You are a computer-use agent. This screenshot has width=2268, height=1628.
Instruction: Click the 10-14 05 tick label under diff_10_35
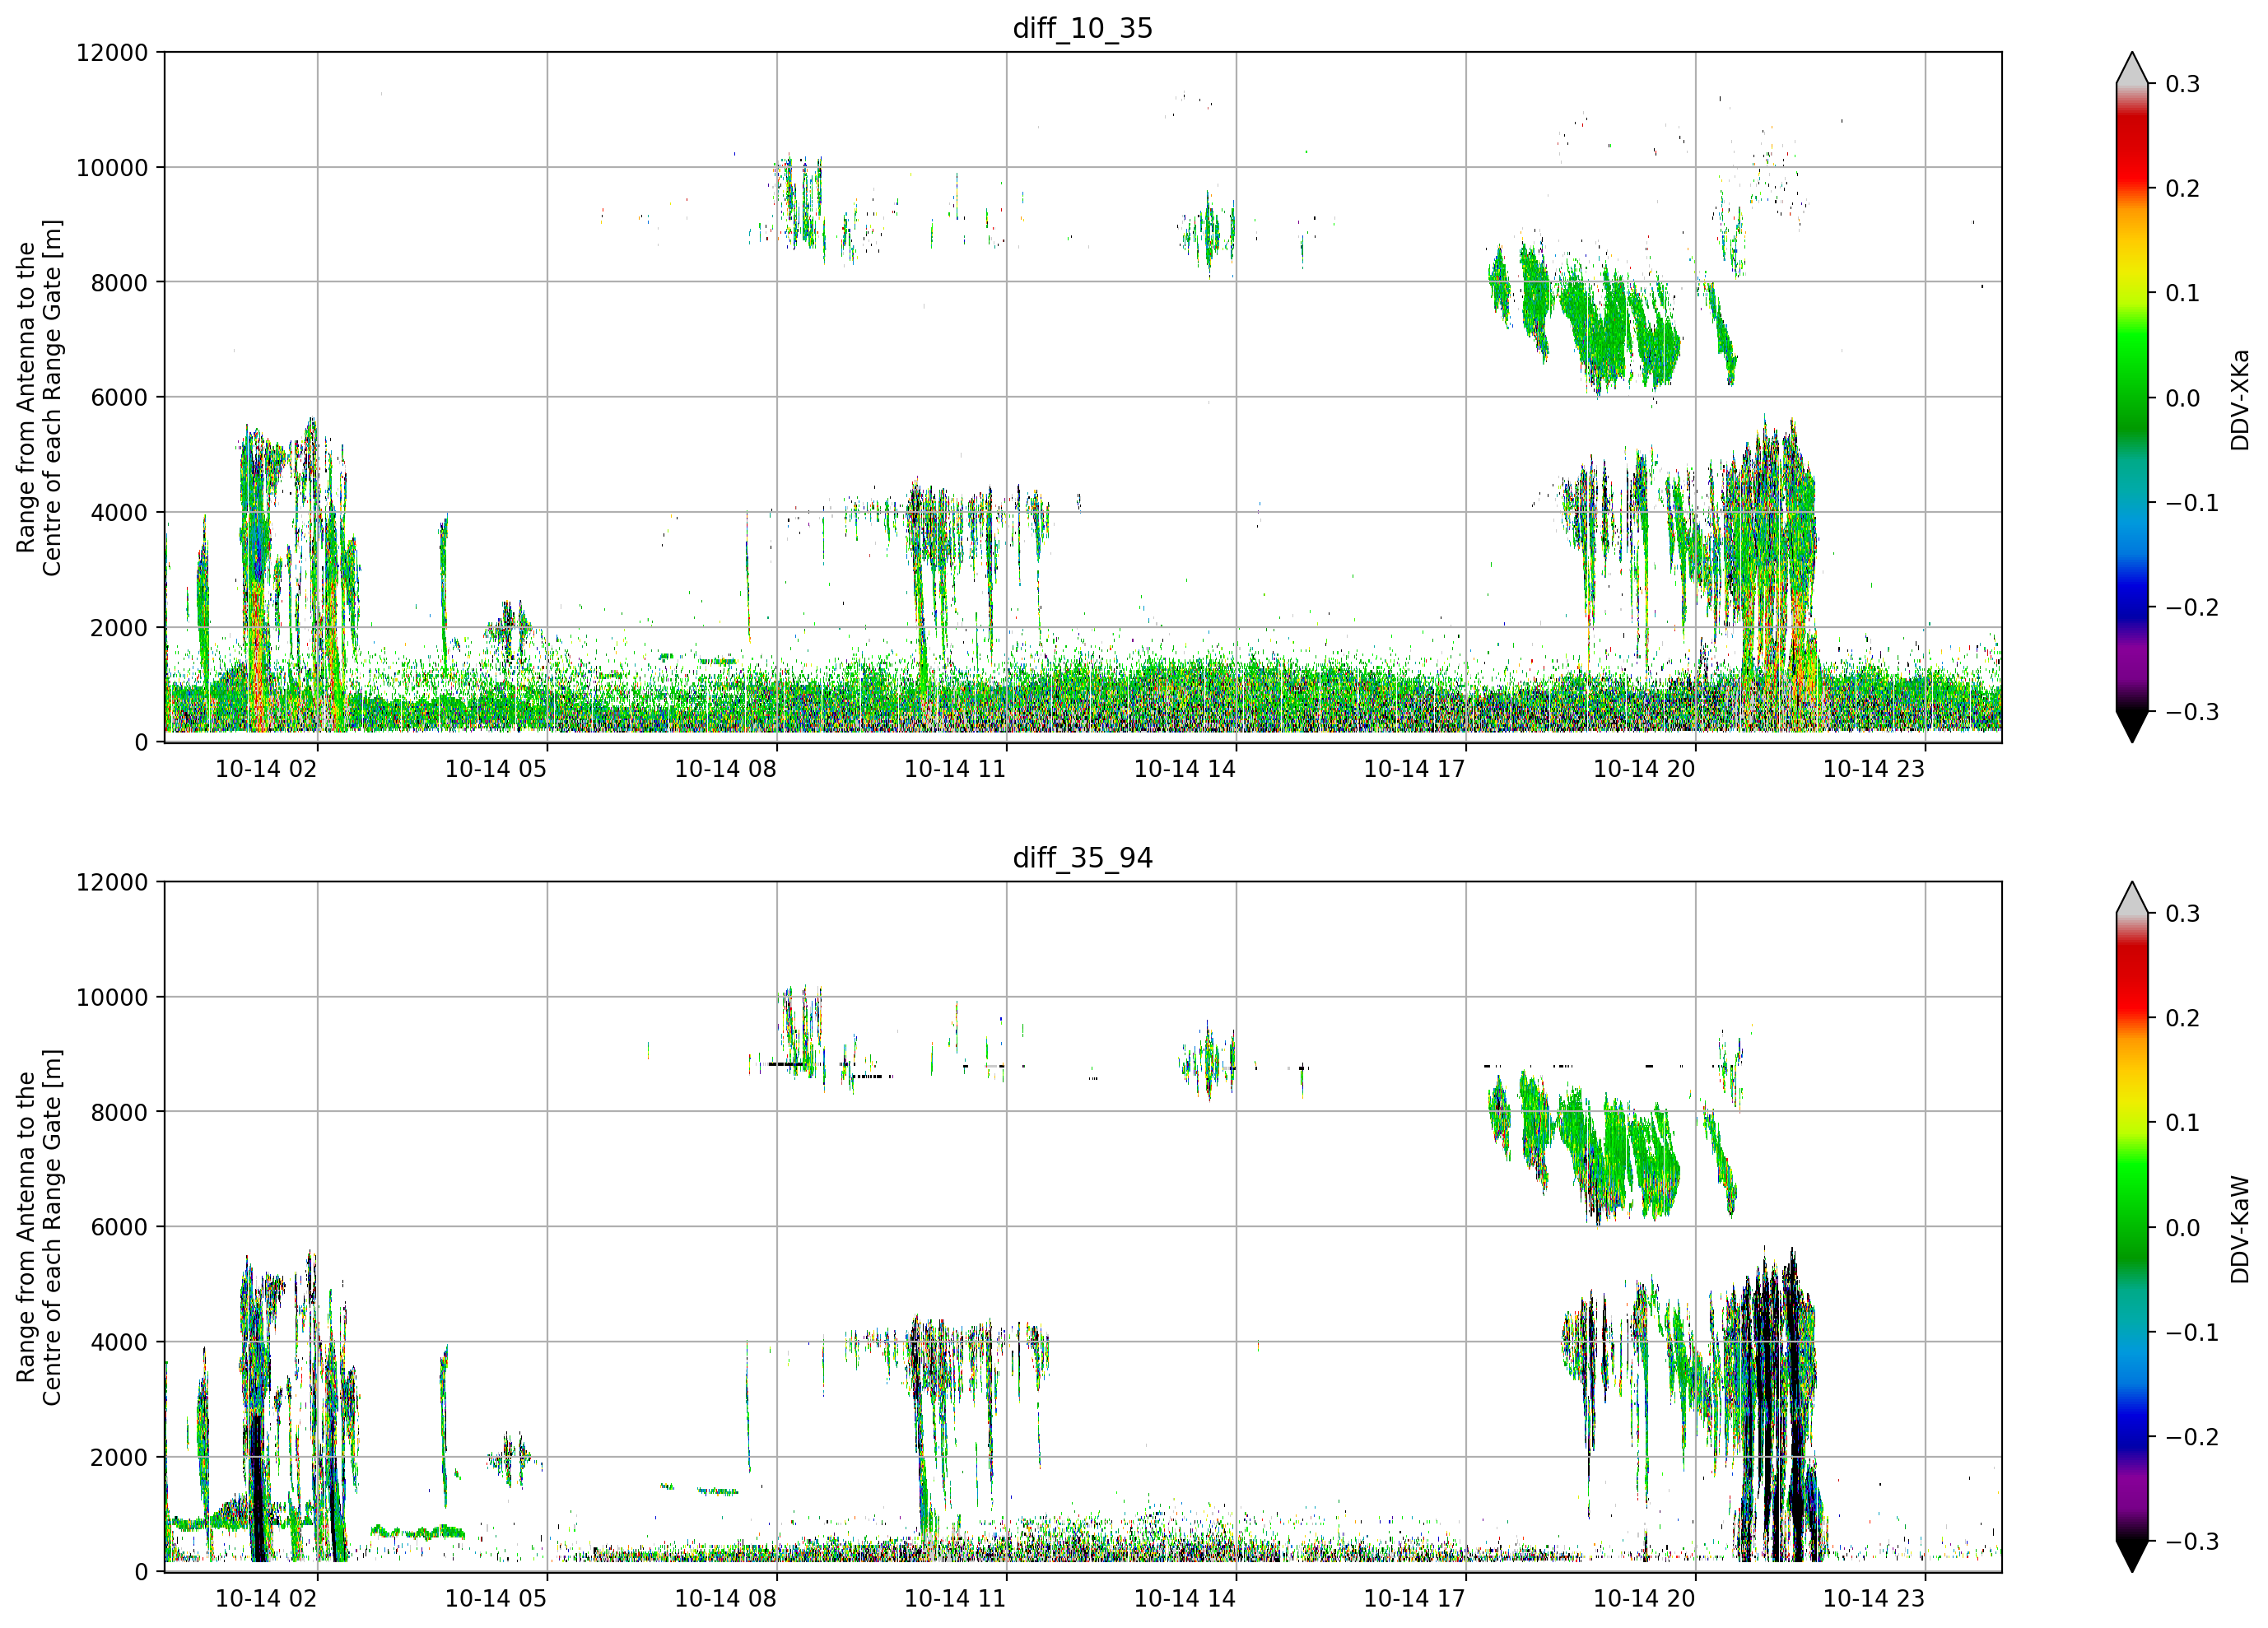point(496,769)
